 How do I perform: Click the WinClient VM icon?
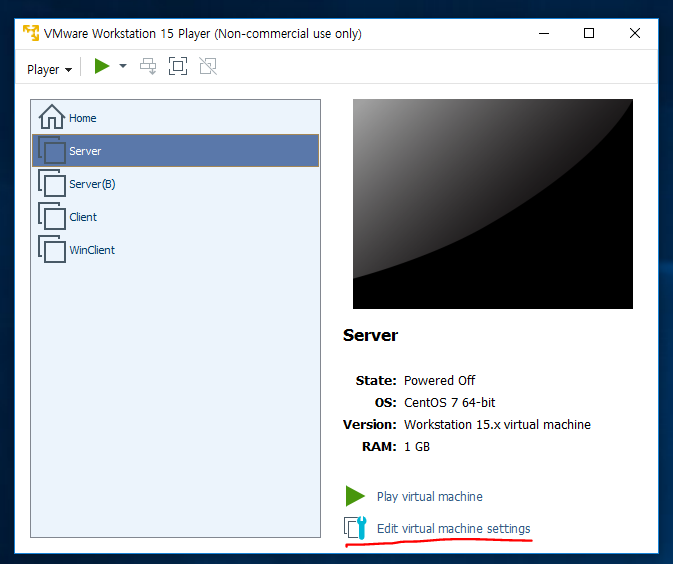click(52, 249)
